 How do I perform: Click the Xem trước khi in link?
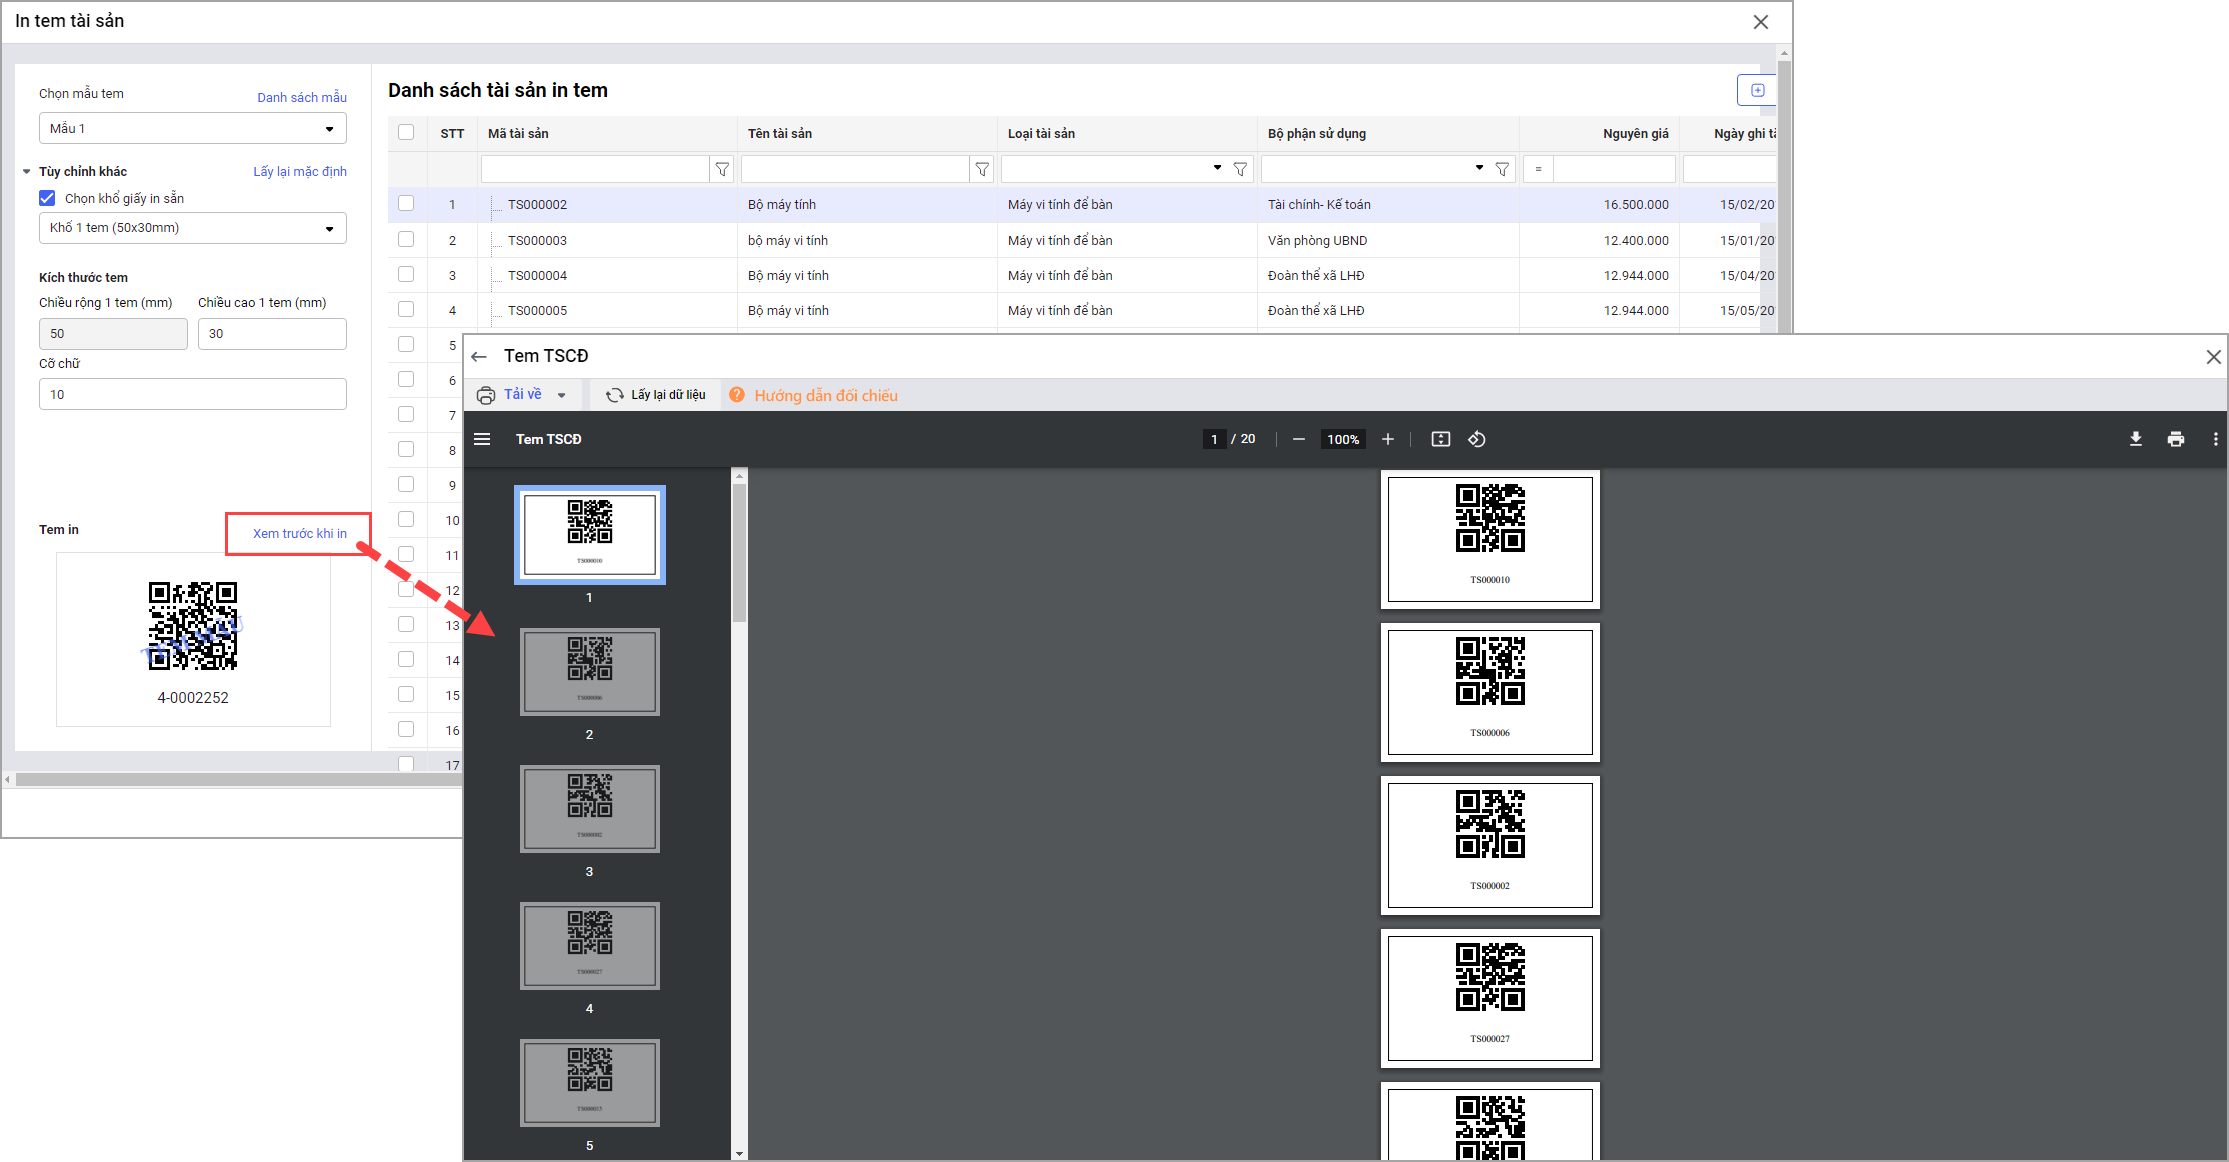pos(299,533)
